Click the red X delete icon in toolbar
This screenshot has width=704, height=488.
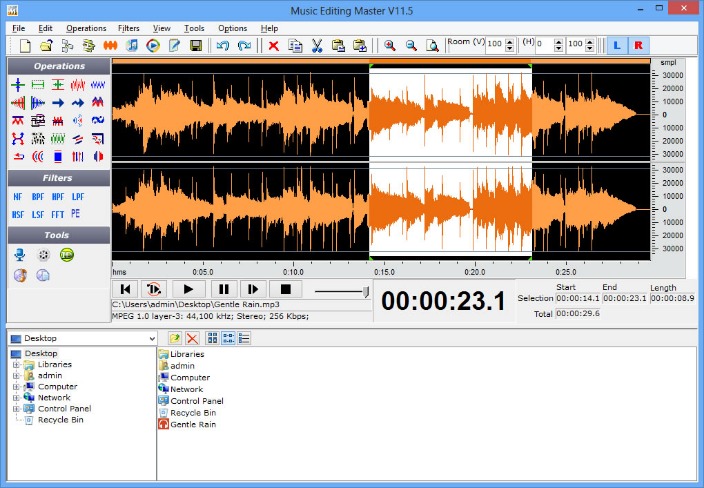click(274, 46)
